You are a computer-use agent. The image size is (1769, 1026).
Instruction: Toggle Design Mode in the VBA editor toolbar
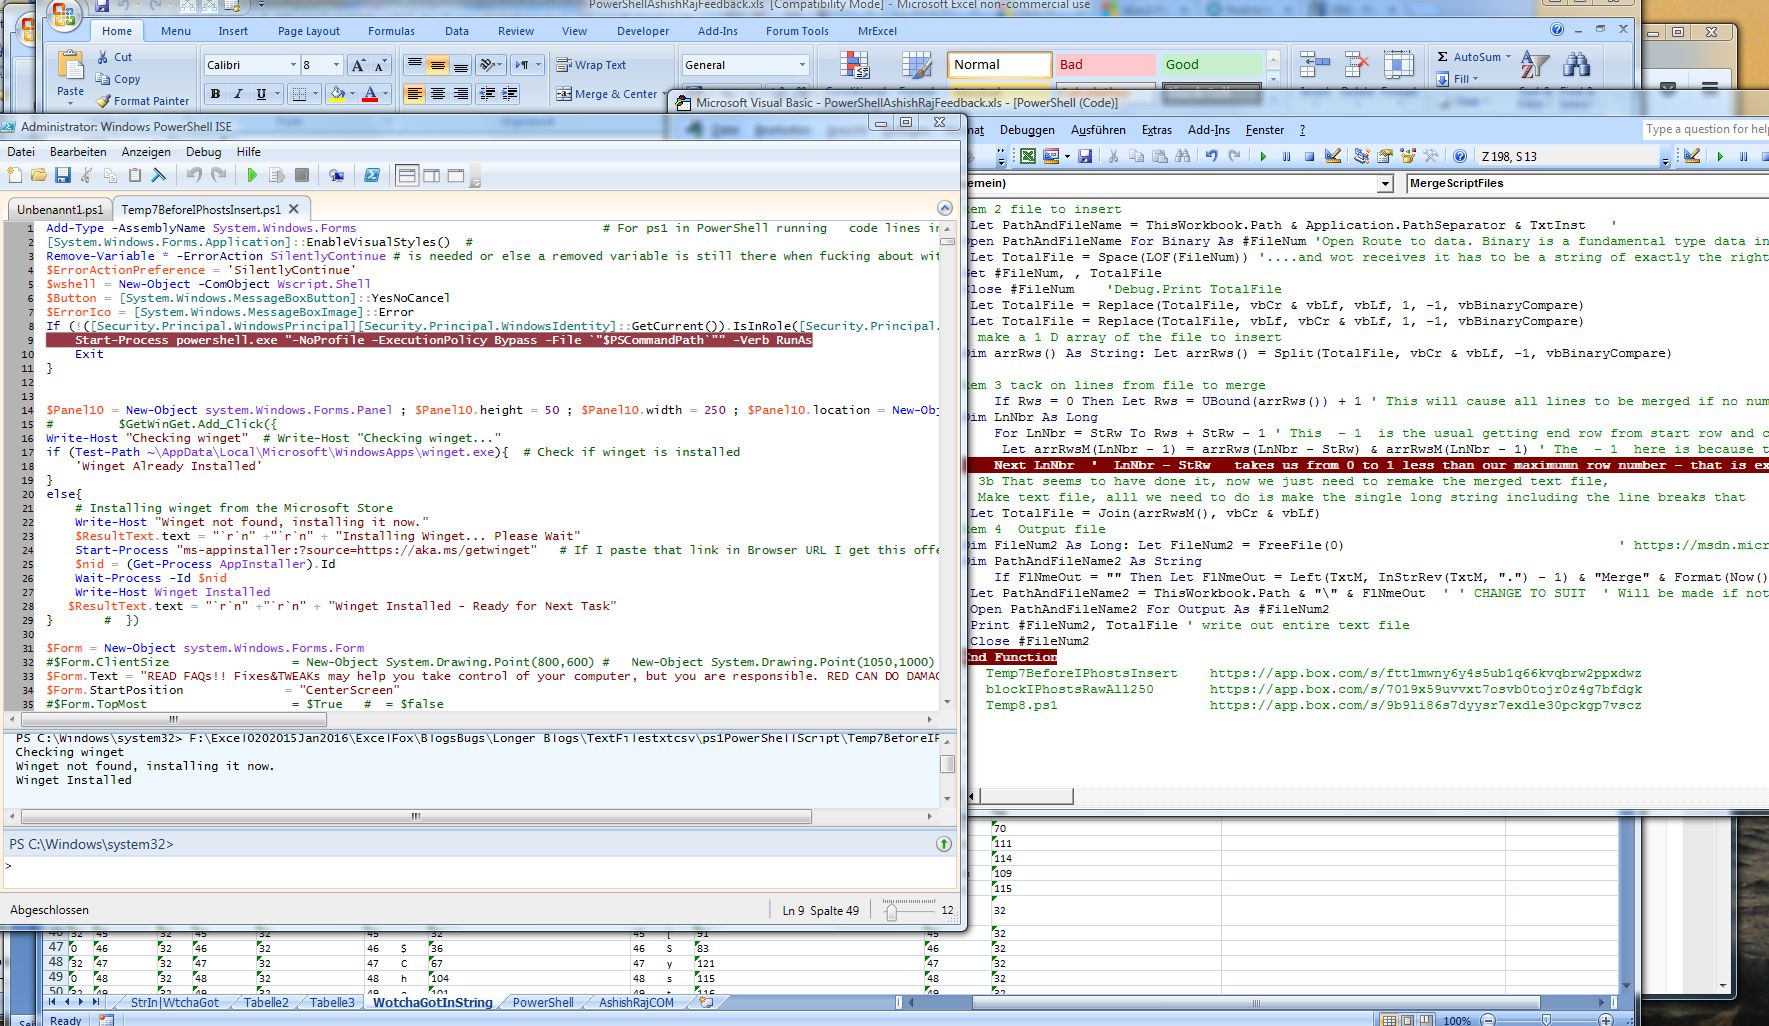point(1333,156)
